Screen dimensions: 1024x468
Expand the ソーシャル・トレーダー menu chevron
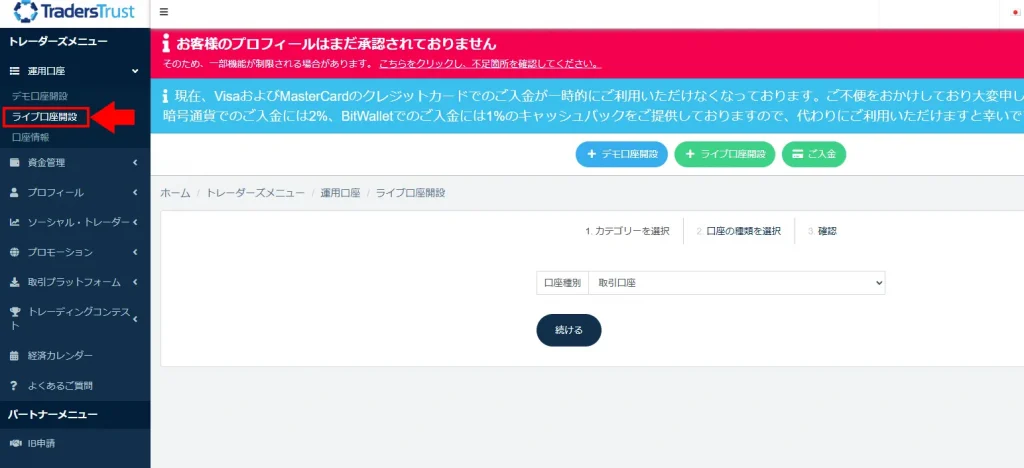[x=135, y=223]
